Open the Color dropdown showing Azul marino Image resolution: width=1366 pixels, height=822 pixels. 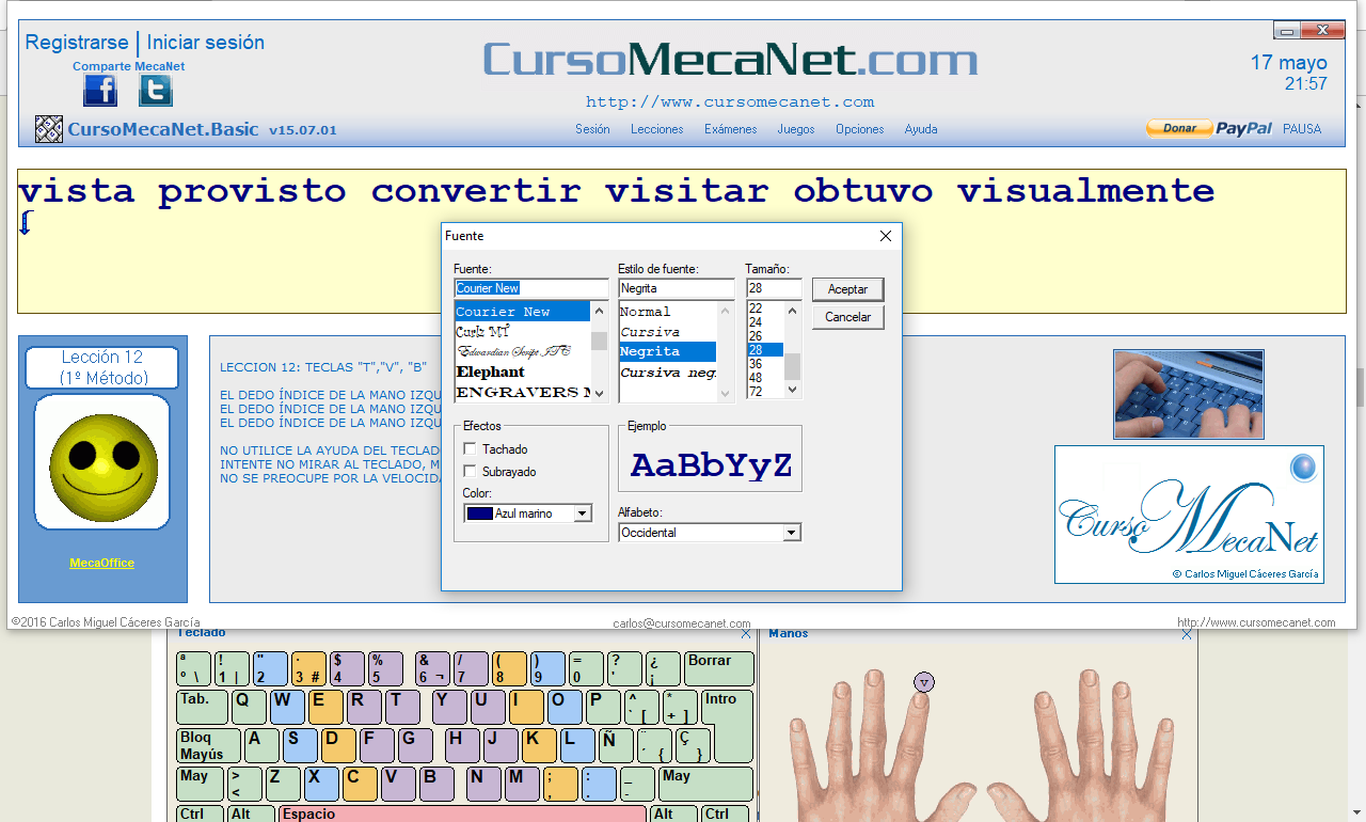529,514
